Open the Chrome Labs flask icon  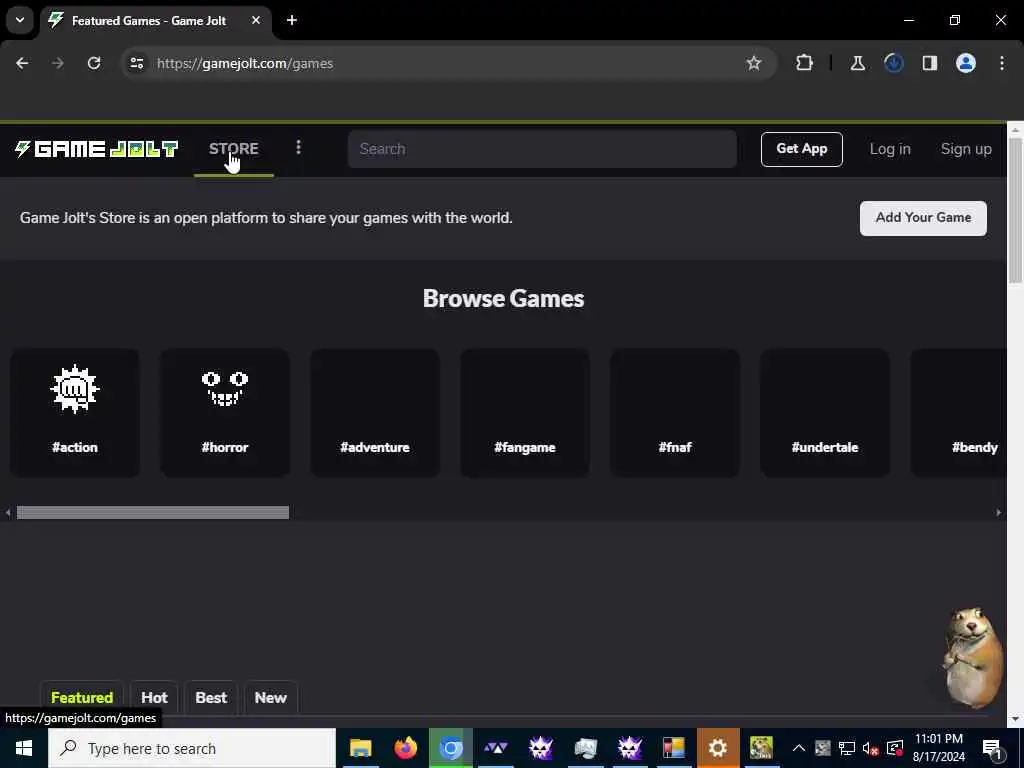pos(857,63)
